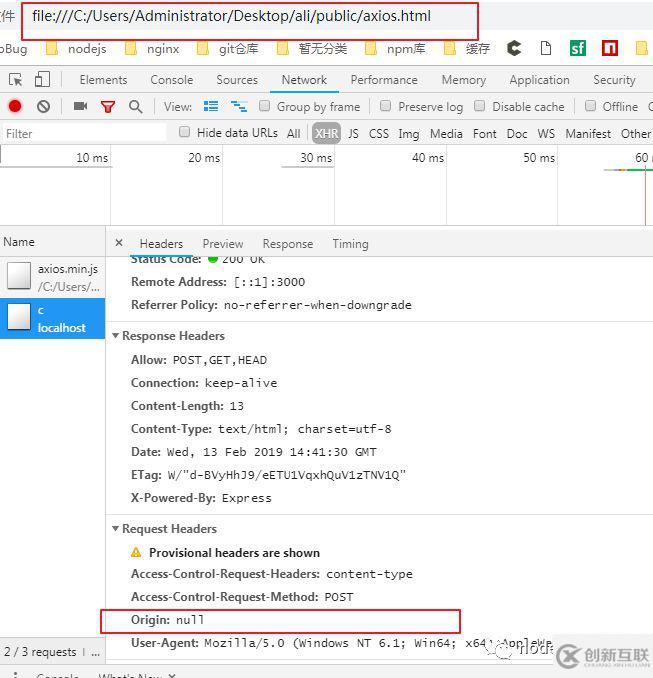Show the Preview detail tab

coord(223,244)
